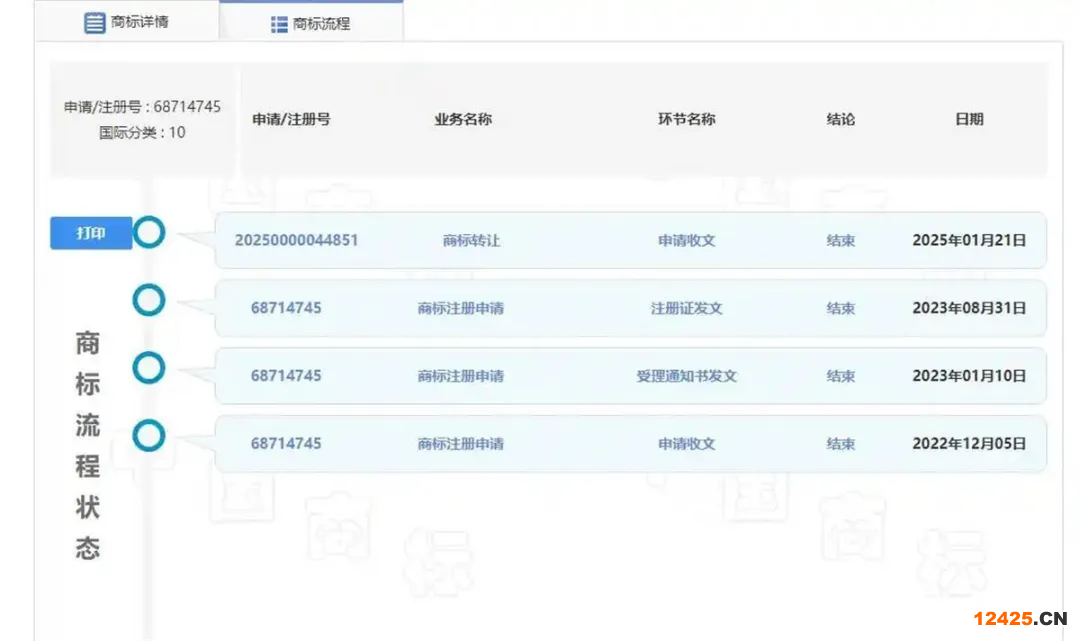Click the 结论 column header
This screenshot has width=1080, height=641.
click(x=840, y=119)
